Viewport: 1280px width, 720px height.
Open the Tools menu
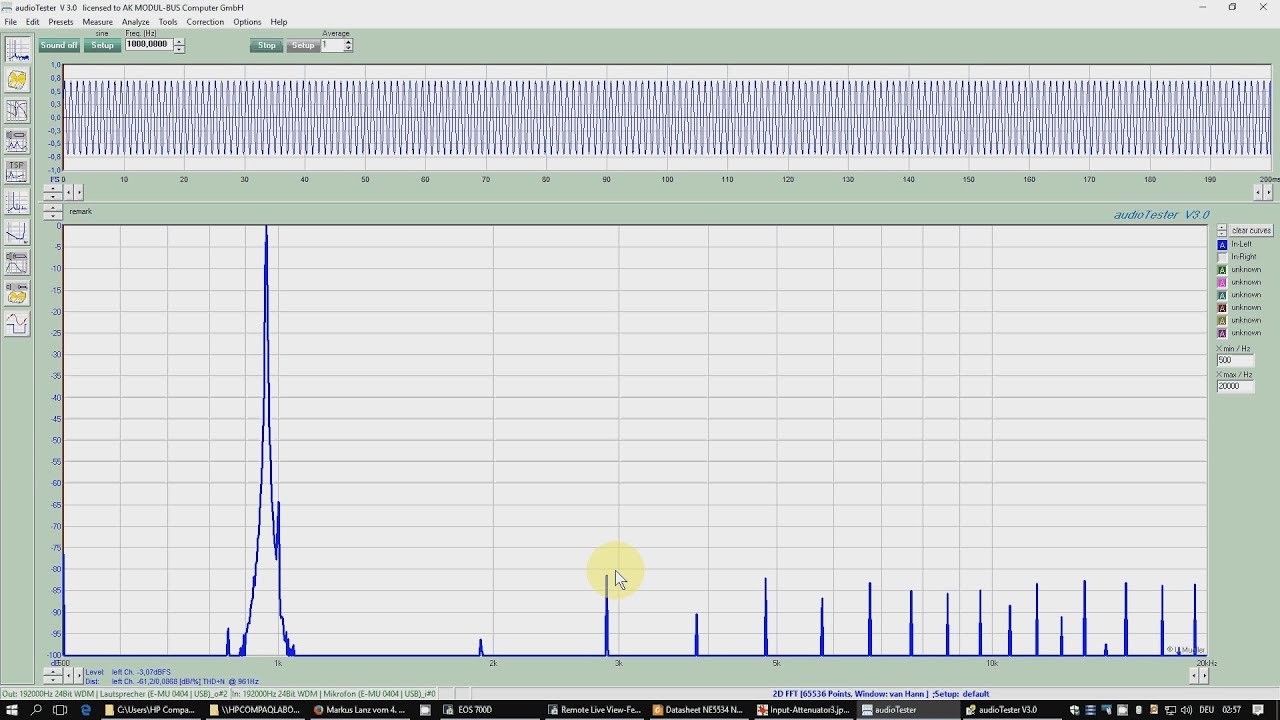coord(168,22)
